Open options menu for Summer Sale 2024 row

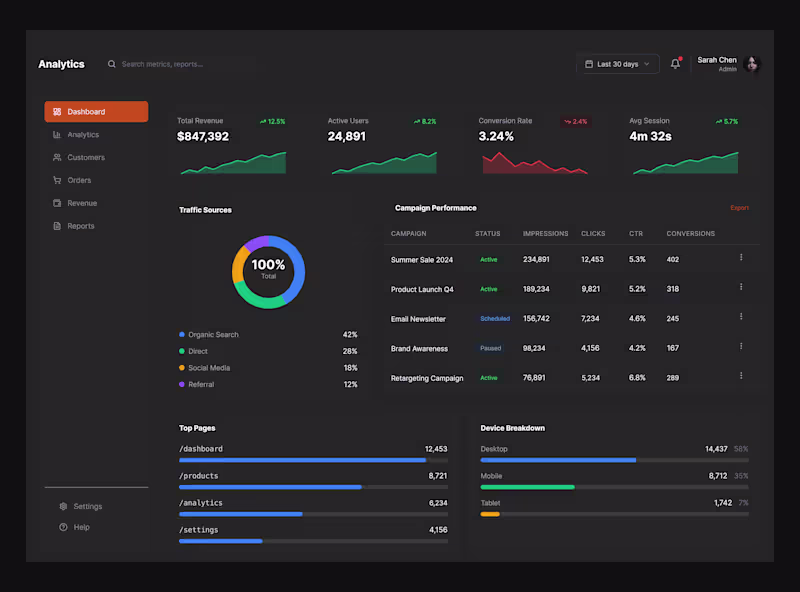click(741, 258)
